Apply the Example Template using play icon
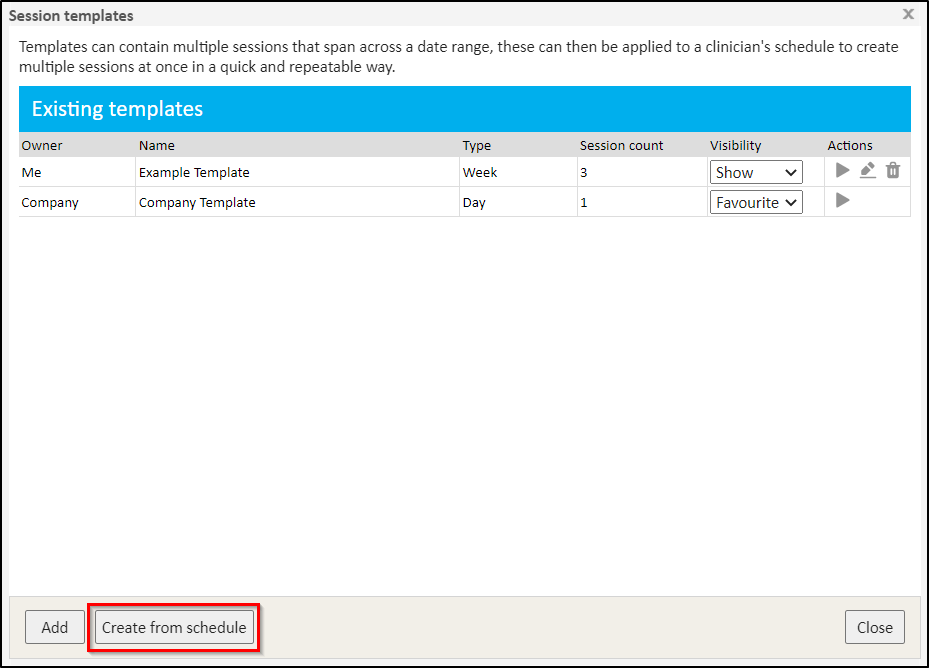The image size is (929, 668). coord(842,171)
